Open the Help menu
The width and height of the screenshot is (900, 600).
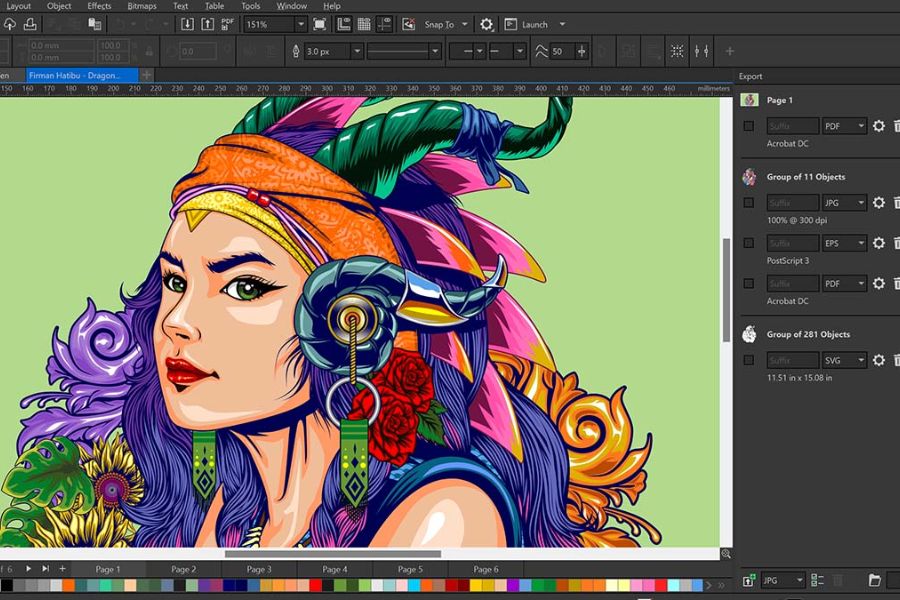pos(332,6)
